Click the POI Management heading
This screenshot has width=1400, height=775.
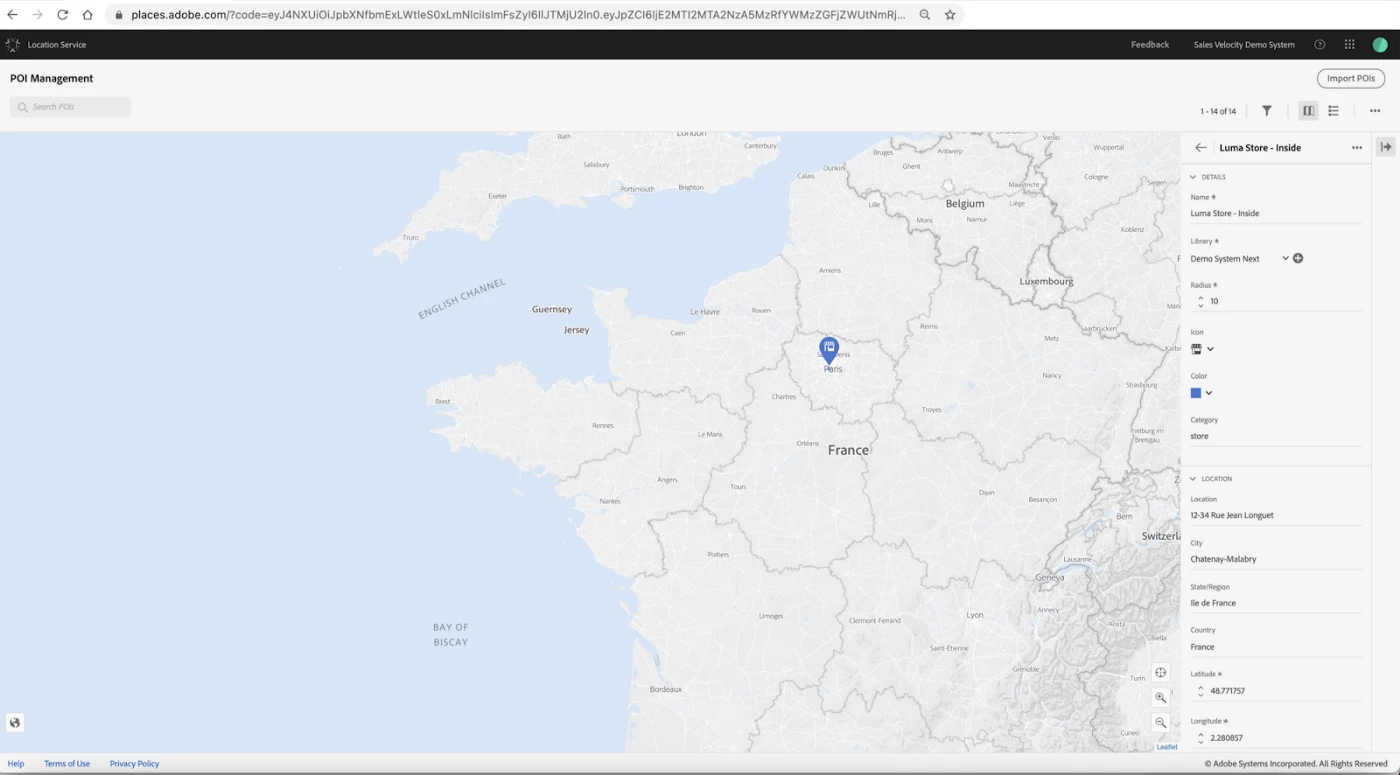[x=52, y=78]
